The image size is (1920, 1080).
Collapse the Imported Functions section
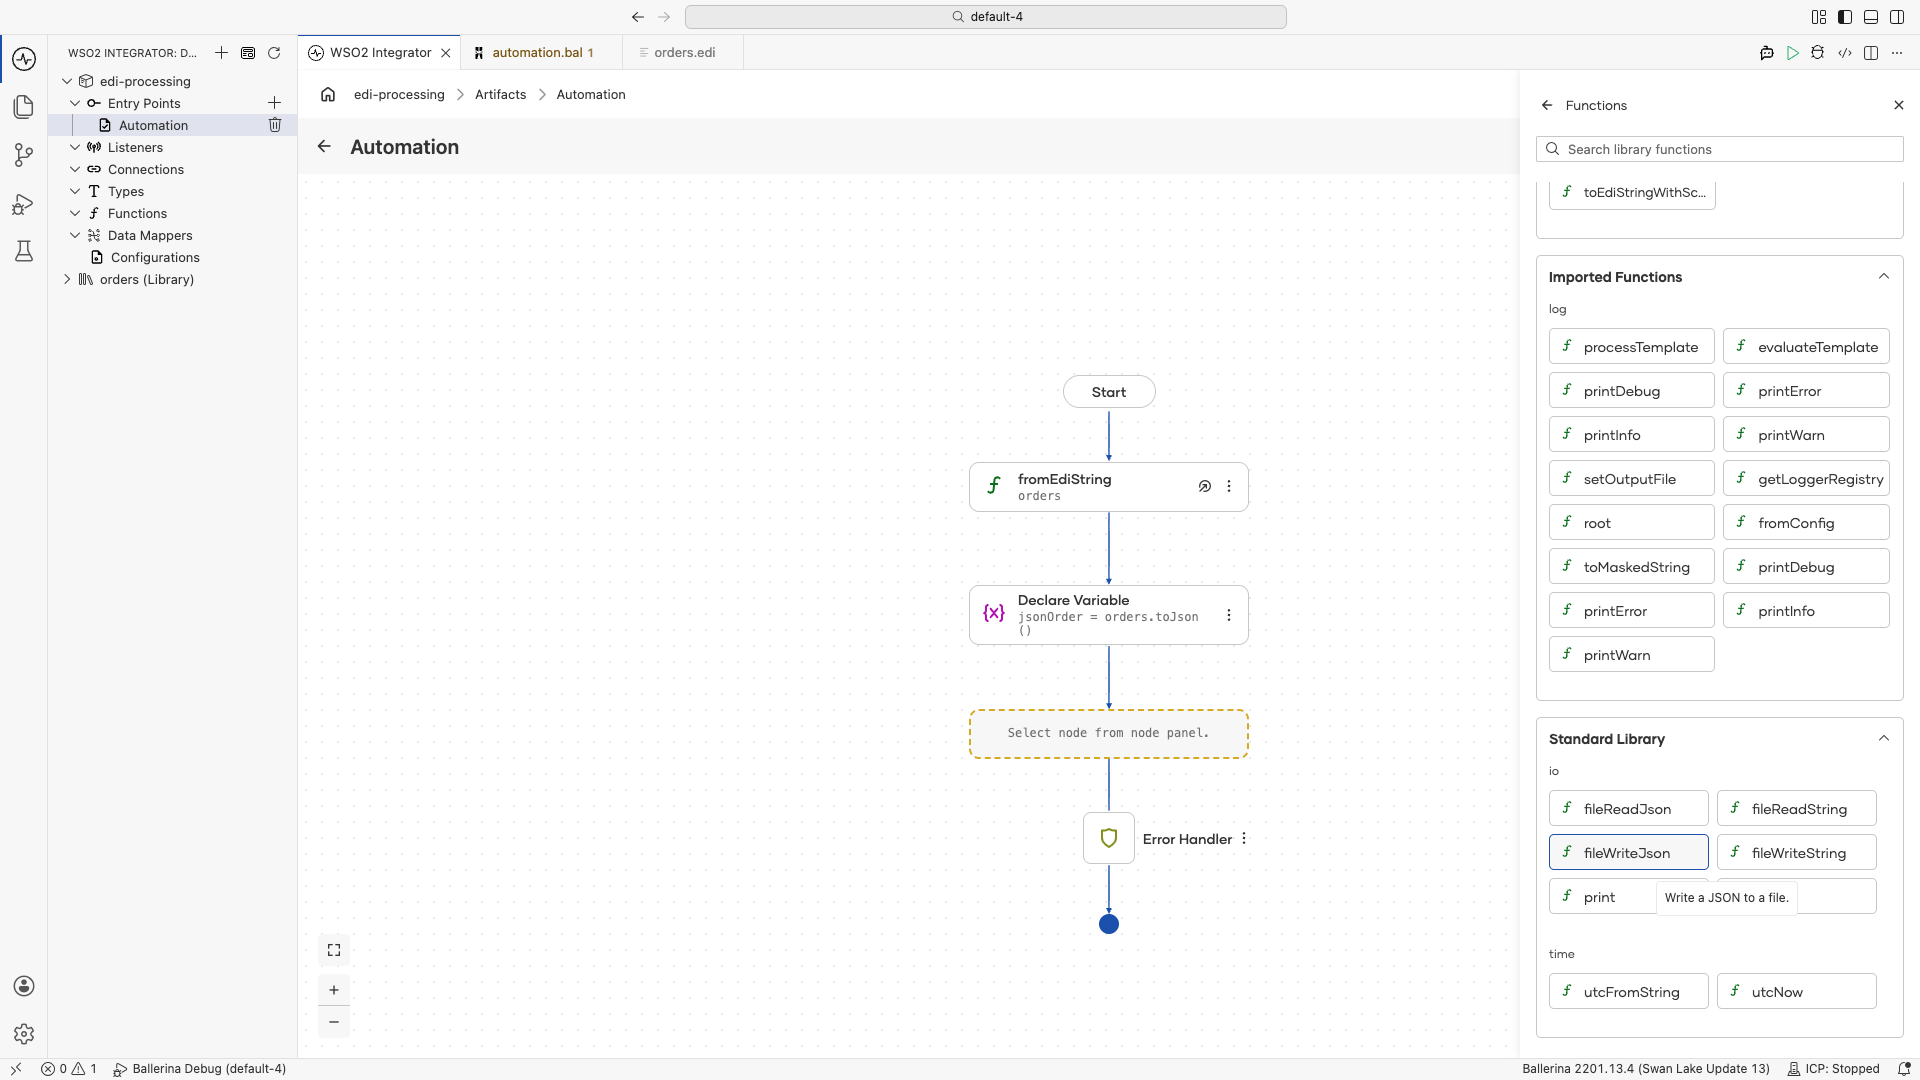pyautogui.click(x=1884, y=276)
